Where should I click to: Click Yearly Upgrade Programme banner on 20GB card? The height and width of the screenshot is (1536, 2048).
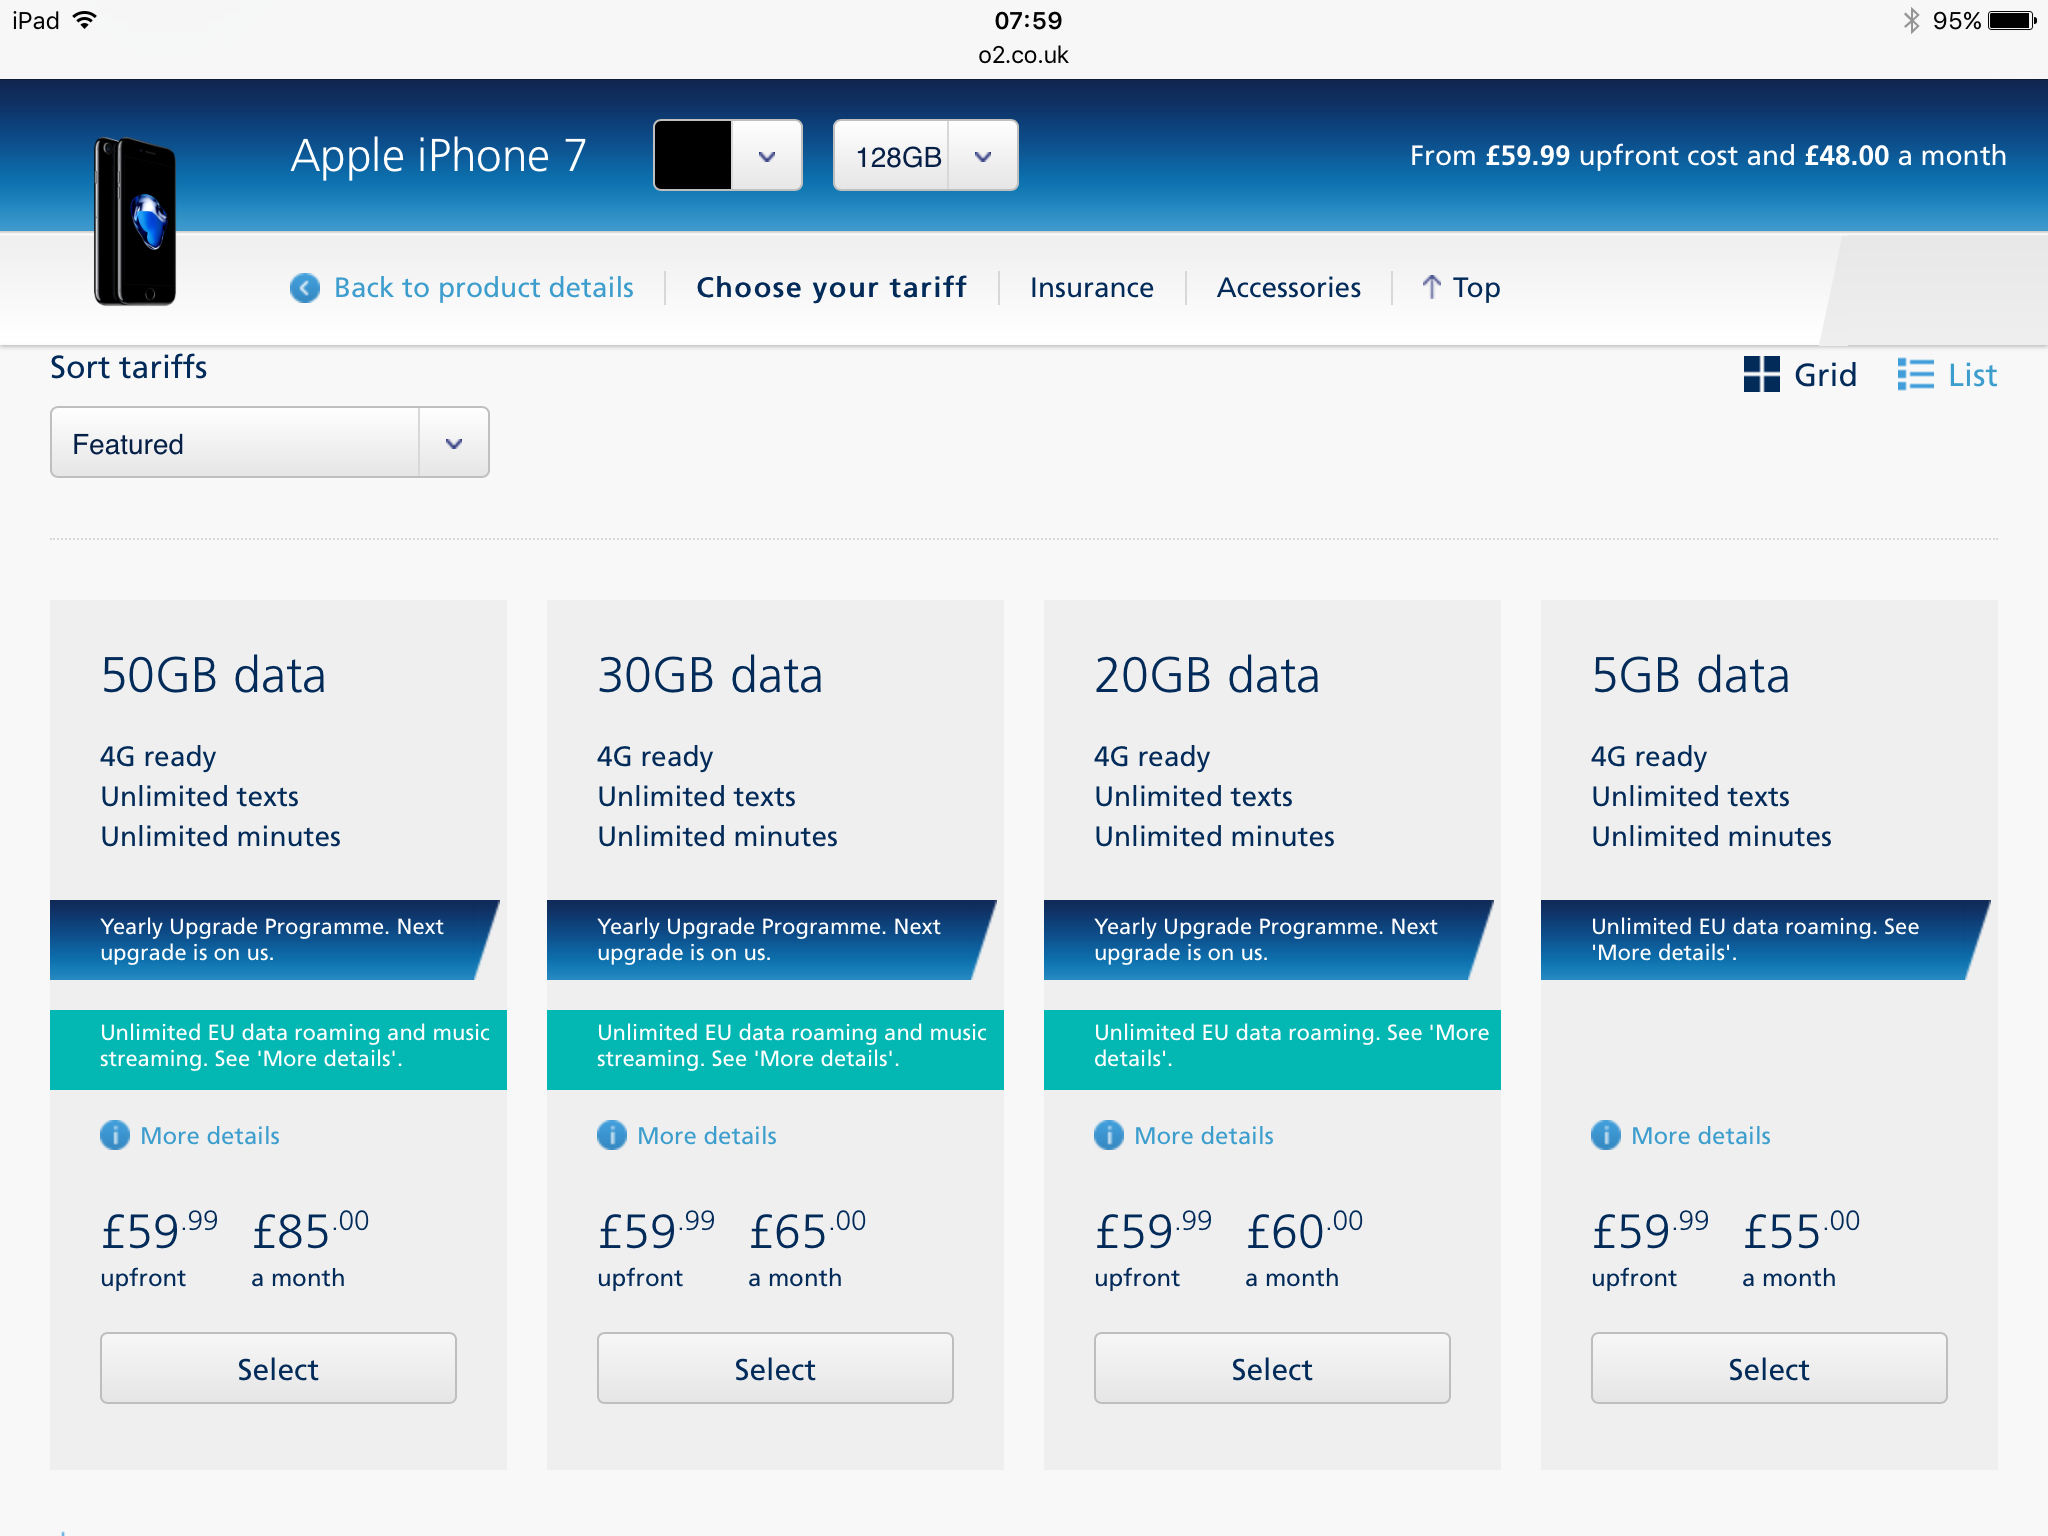[x=1269, y=940]
